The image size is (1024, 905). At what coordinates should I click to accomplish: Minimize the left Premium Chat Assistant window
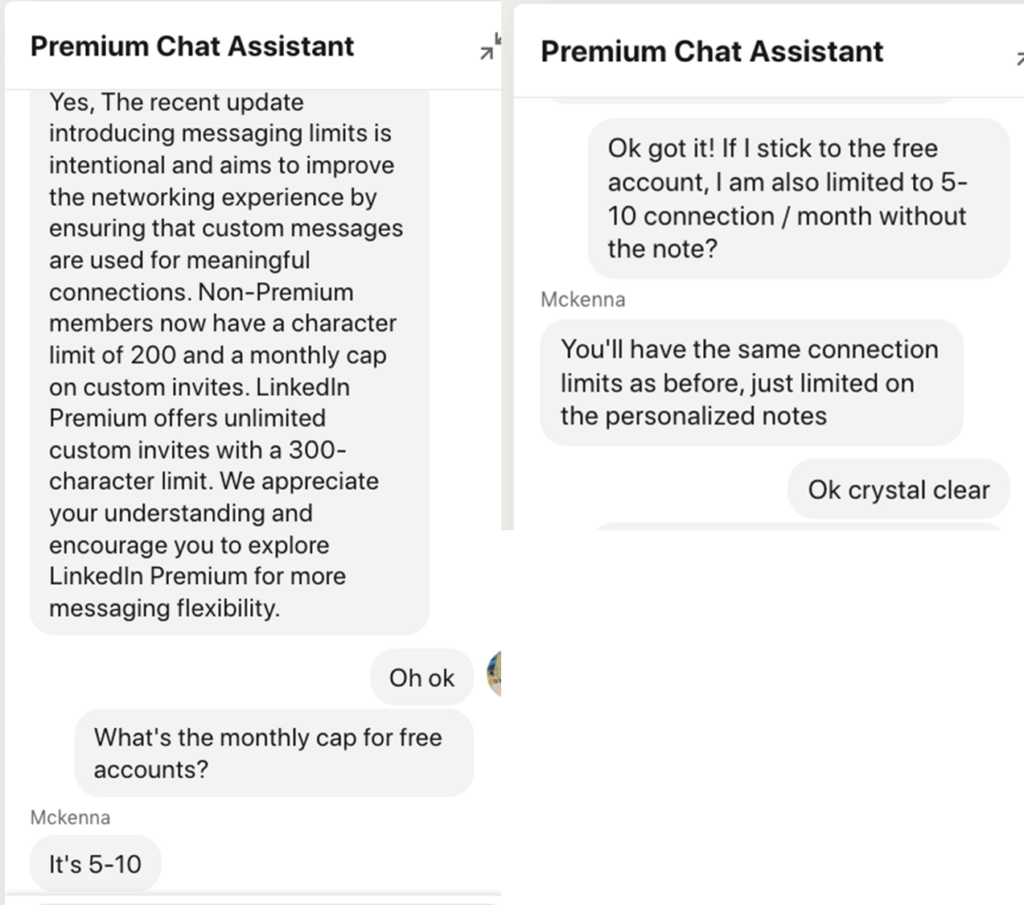(489, 49)
